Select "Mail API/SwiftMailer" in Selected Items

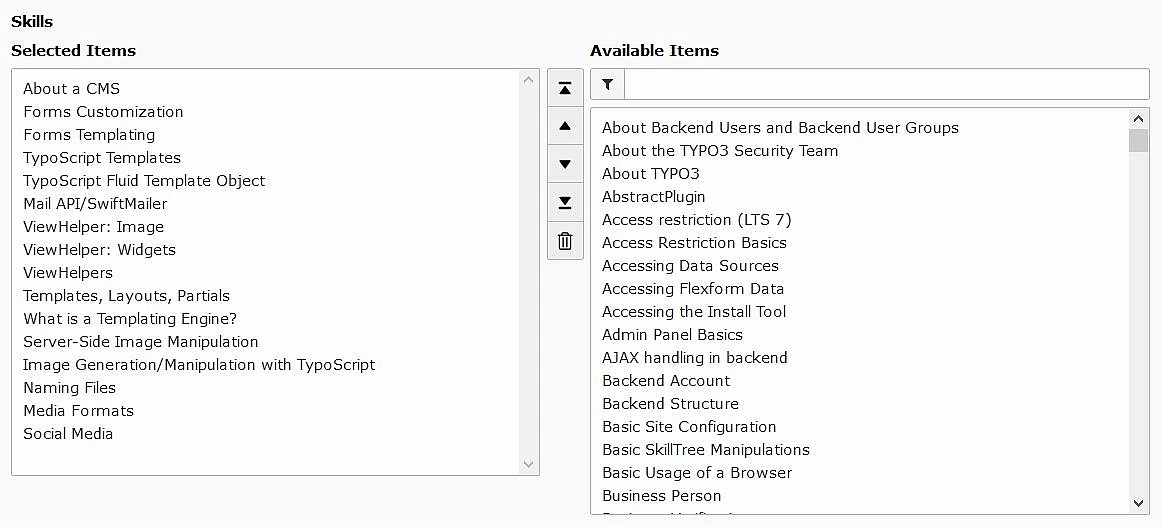click(x=95, y=204)
